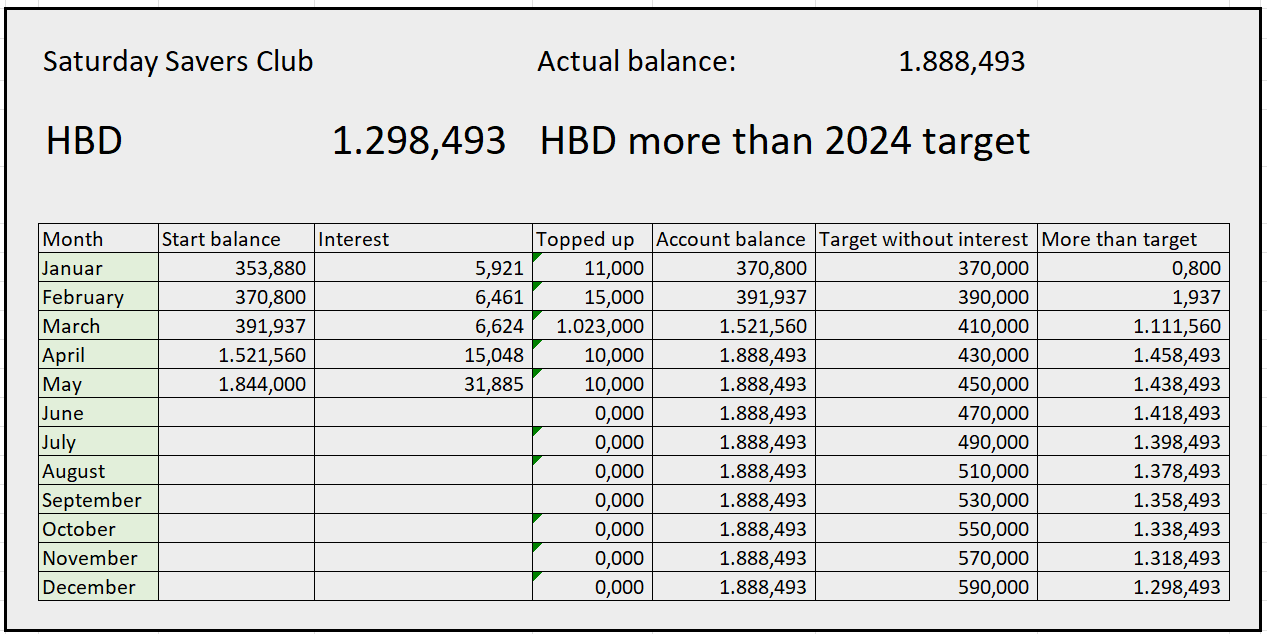Click March topped up value 1.023,000
The width and height of the screenshot is (1267, 634).
(x=592, y=325)
